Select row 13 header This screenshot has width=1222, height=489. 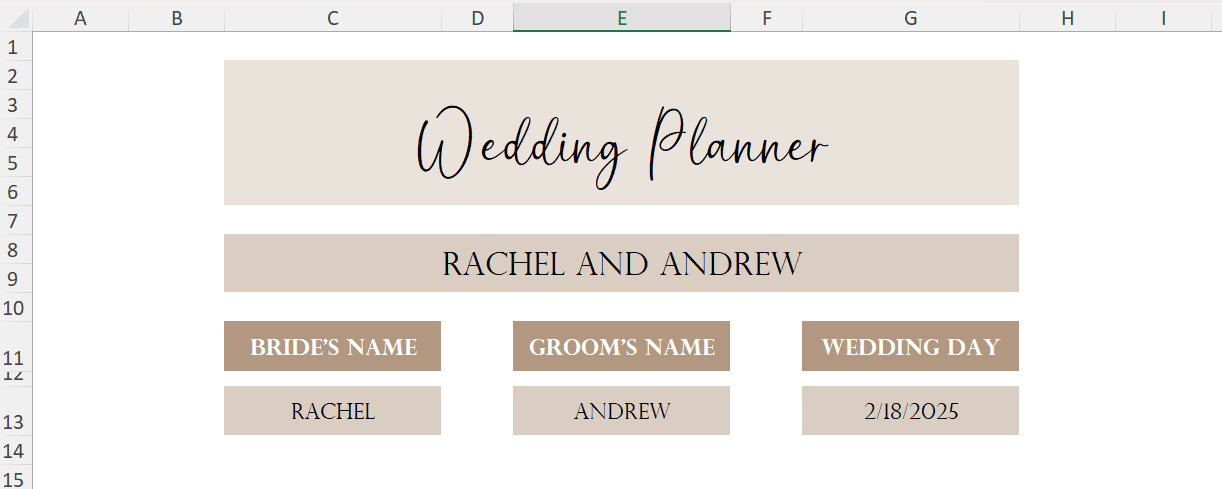(x=14, y=421)
